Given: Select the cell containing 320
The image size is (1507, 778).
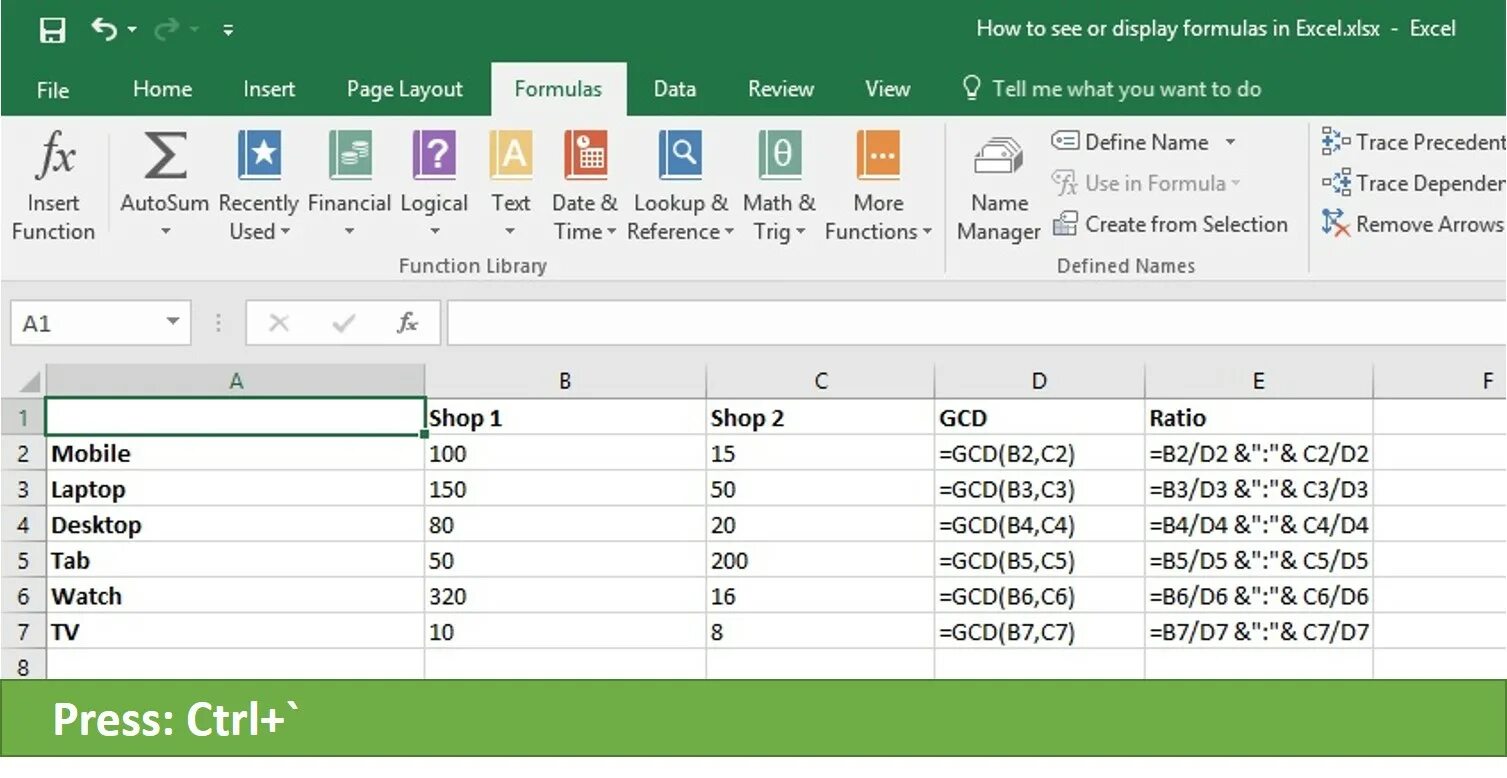Looking at the screenshot, I should pyautogui.click(x=566, y=597).
